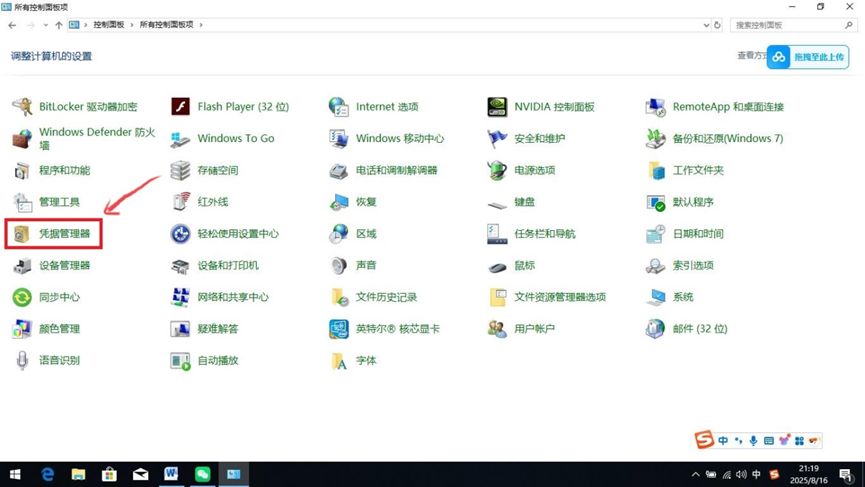865x487 pixels.
Task: Open the 同步中心 green icon
Action: tap(23, 297)
